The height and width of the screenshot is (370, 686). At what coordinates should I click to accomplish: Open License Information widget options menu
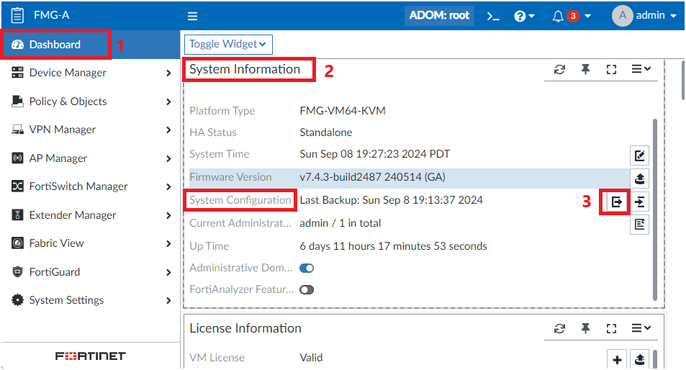tap(641, 328)
